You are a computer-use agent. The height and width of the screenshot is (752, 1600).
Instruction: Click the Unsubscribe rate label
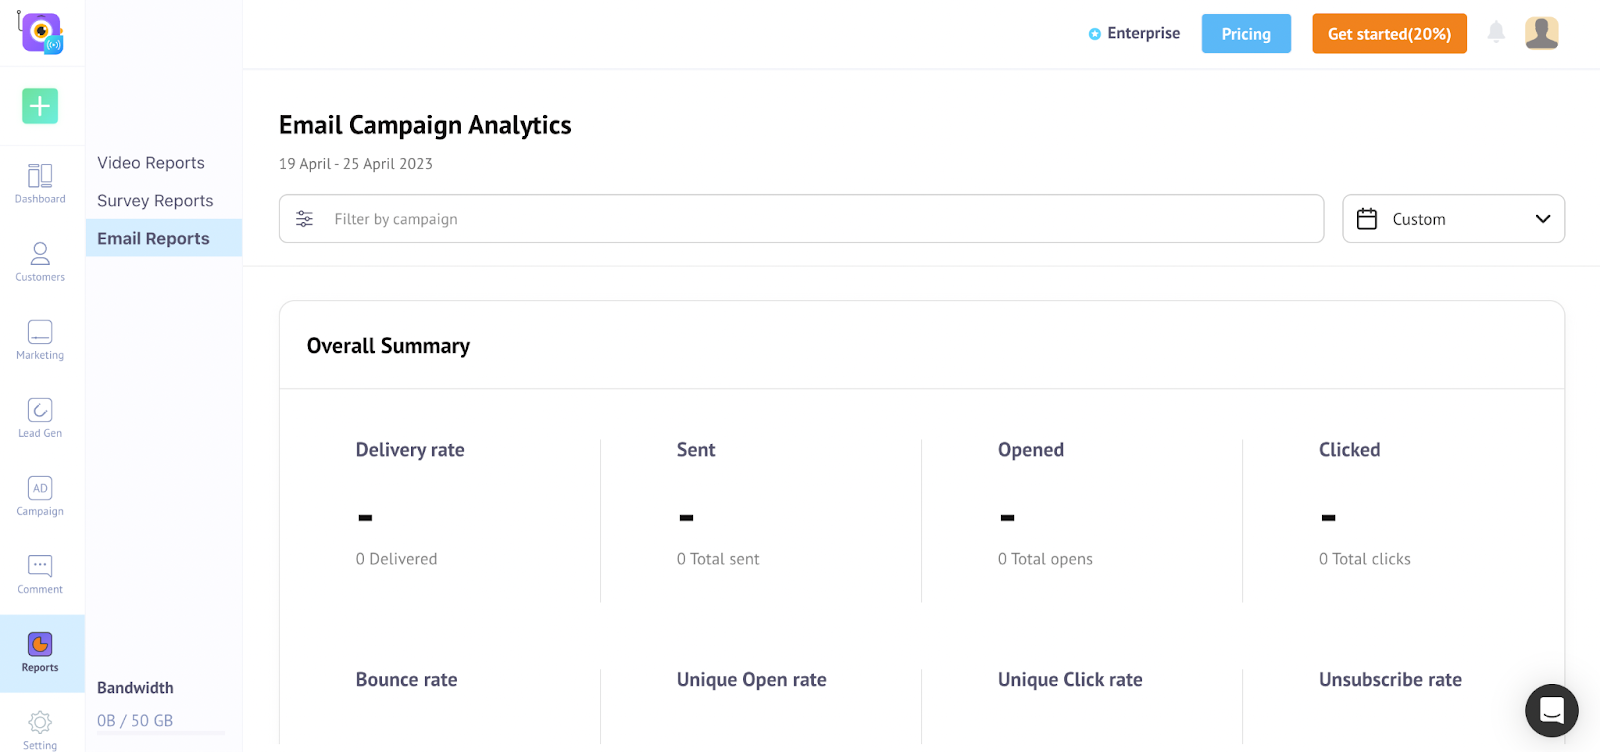pyautogui.click(x=1390, y=680)
